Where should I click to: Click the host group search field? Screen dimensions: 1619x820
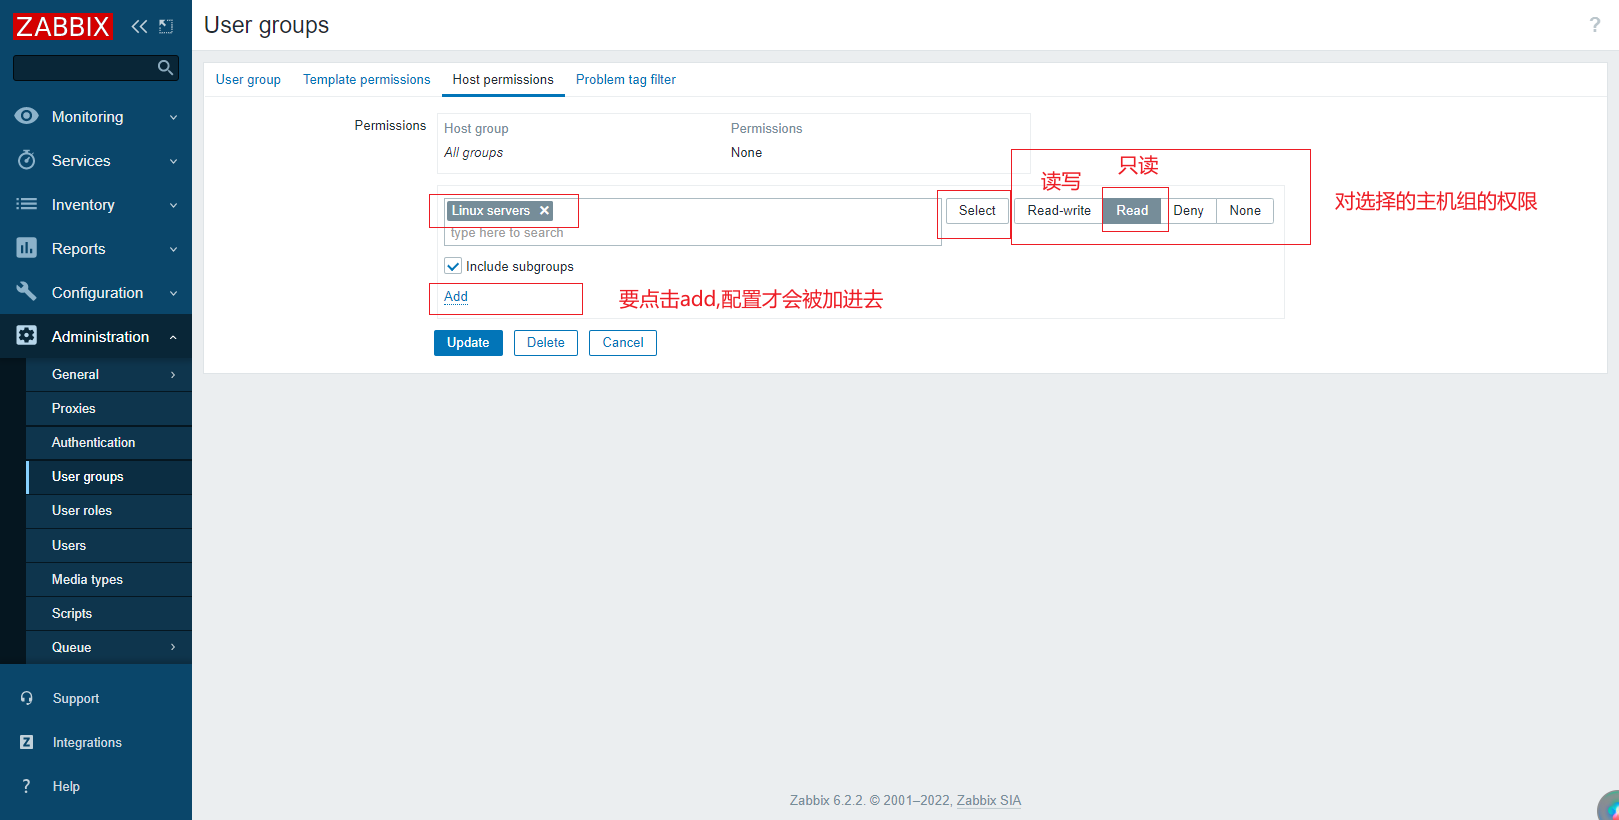coord(692,222)
